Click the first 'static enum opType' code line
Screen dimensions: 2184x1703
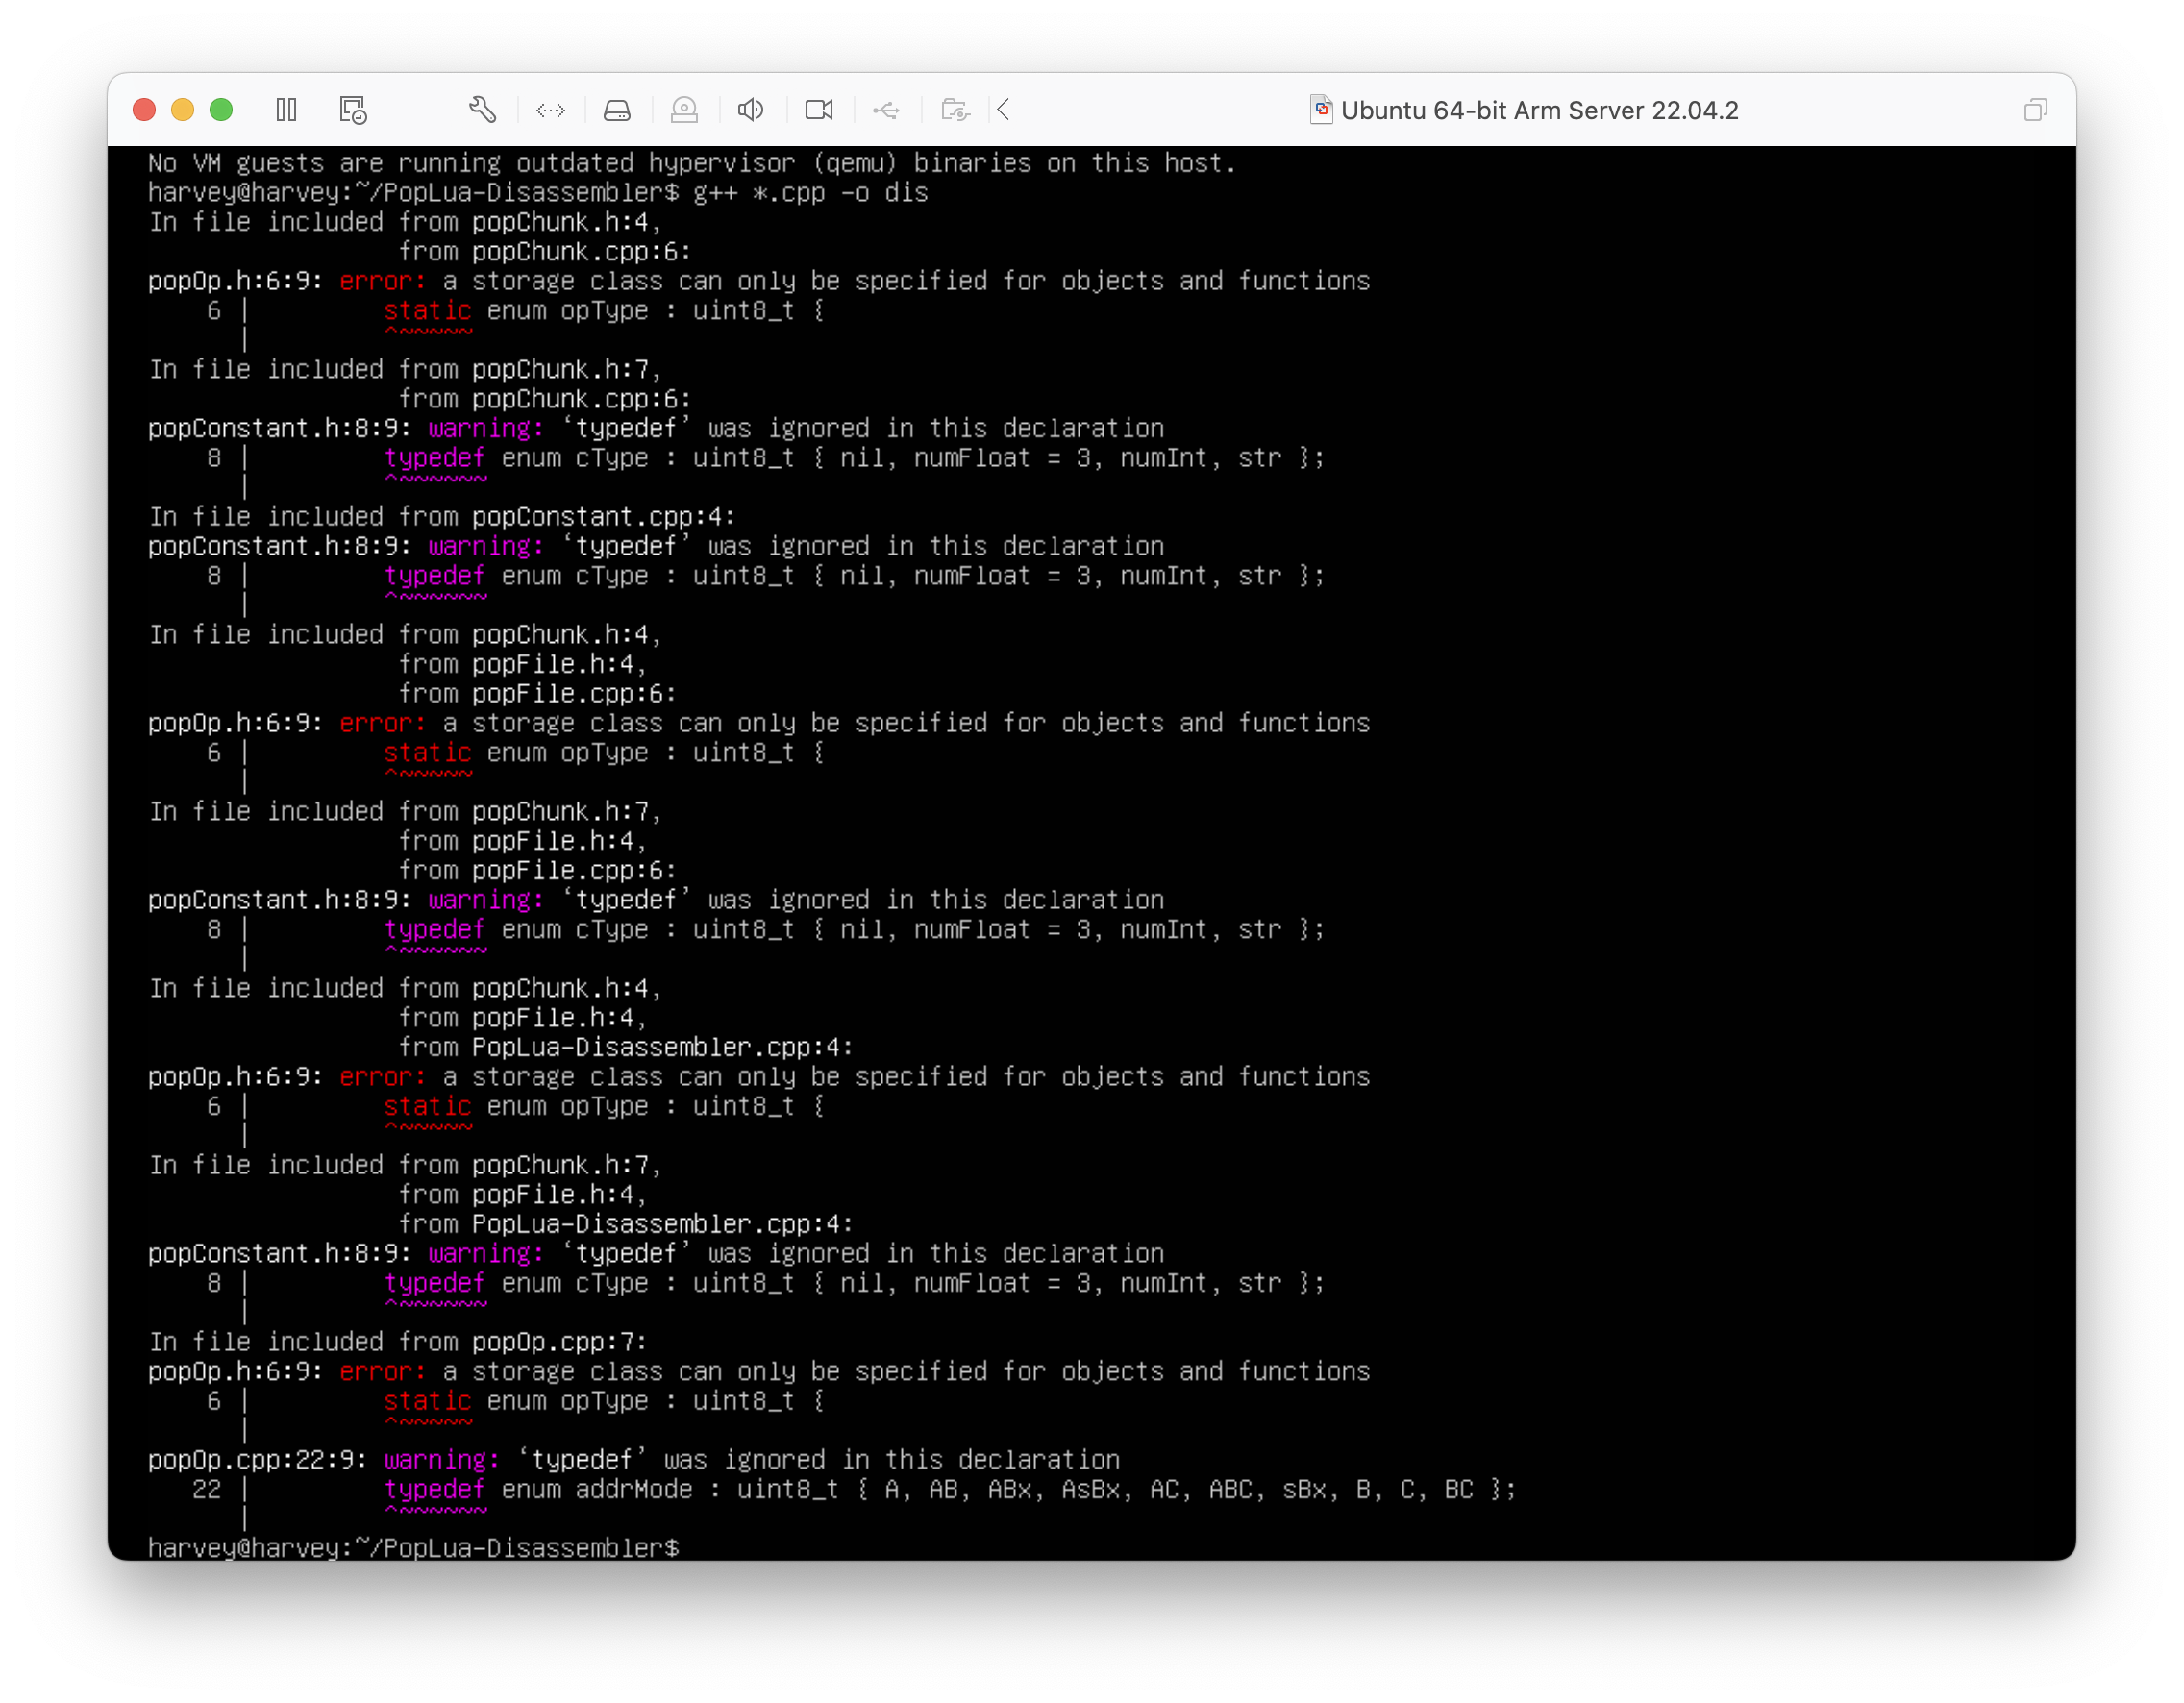604,311
